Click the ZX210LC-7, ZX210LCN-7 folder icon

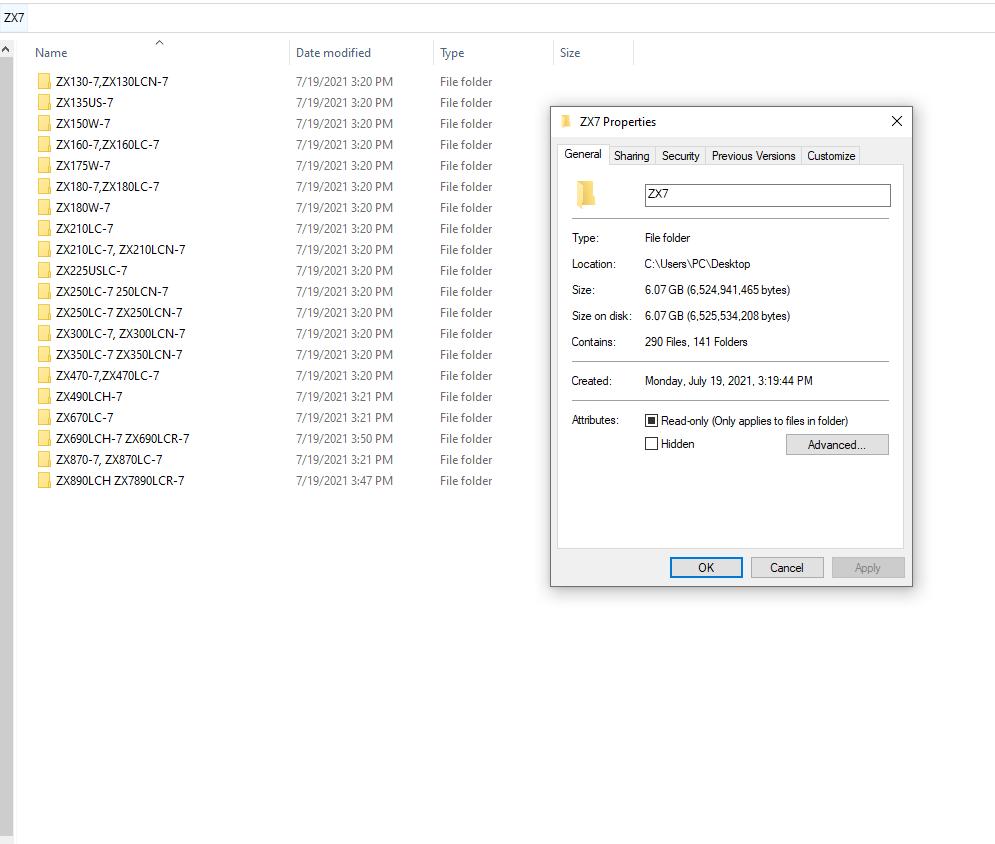(44, 249)
